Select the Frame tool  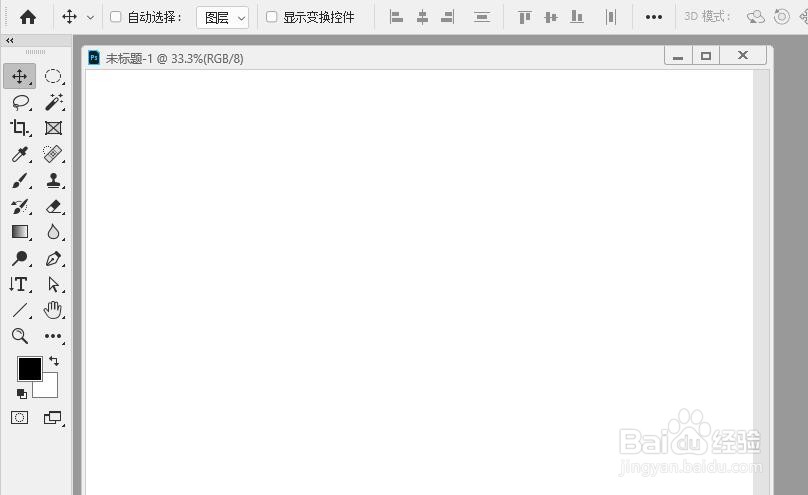point(53,128)
